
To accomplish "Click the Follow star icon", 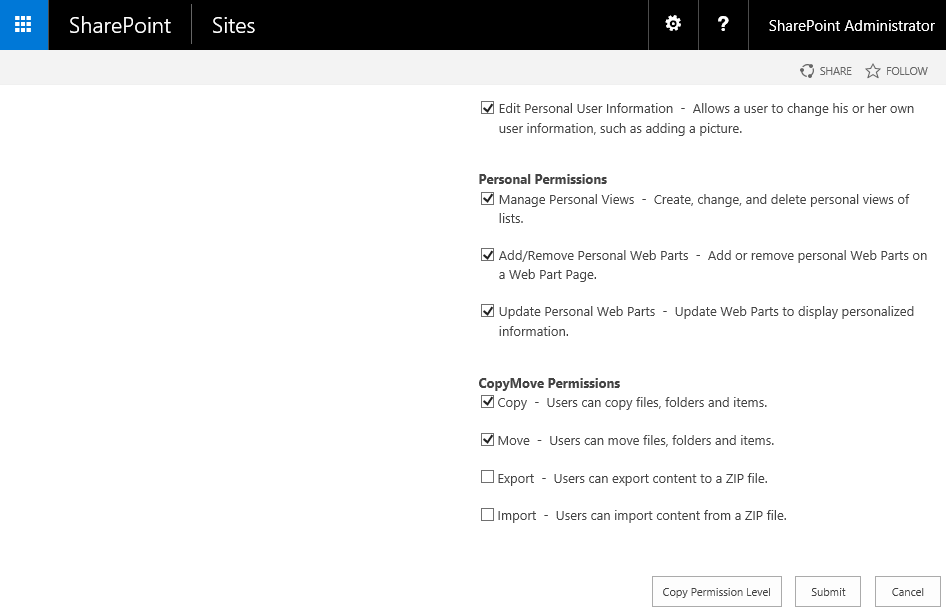I will tap(873, 71).
